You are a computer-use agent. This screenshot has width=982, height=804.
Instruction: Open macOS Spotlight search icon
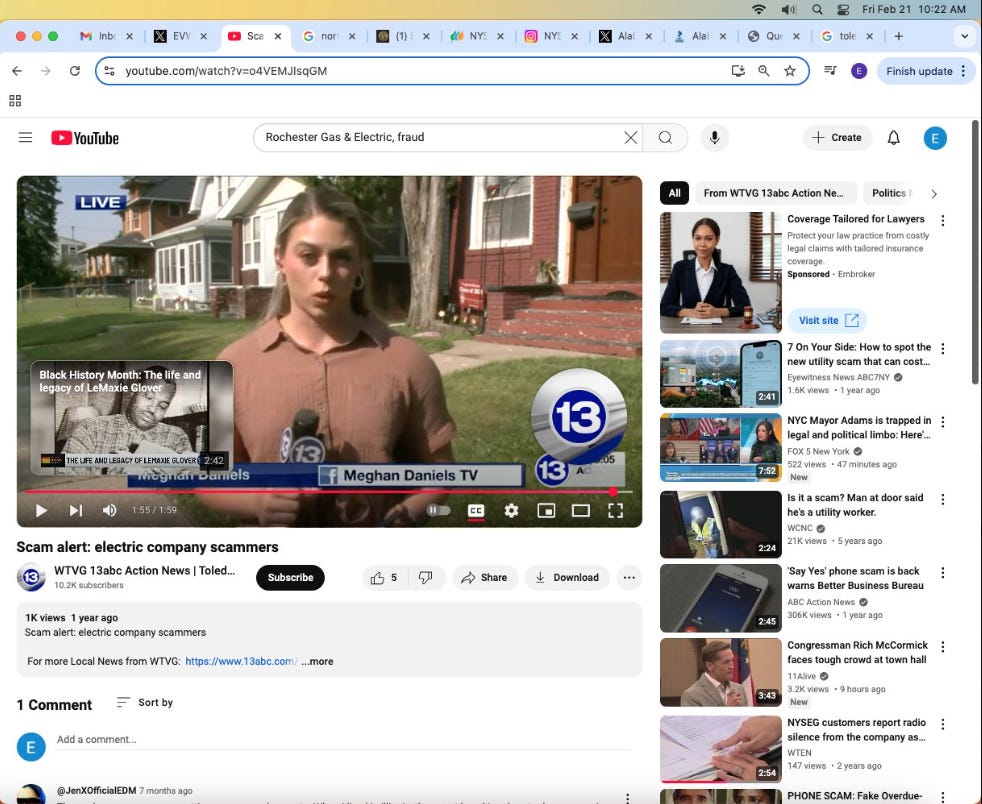click(x=817, y=9)
